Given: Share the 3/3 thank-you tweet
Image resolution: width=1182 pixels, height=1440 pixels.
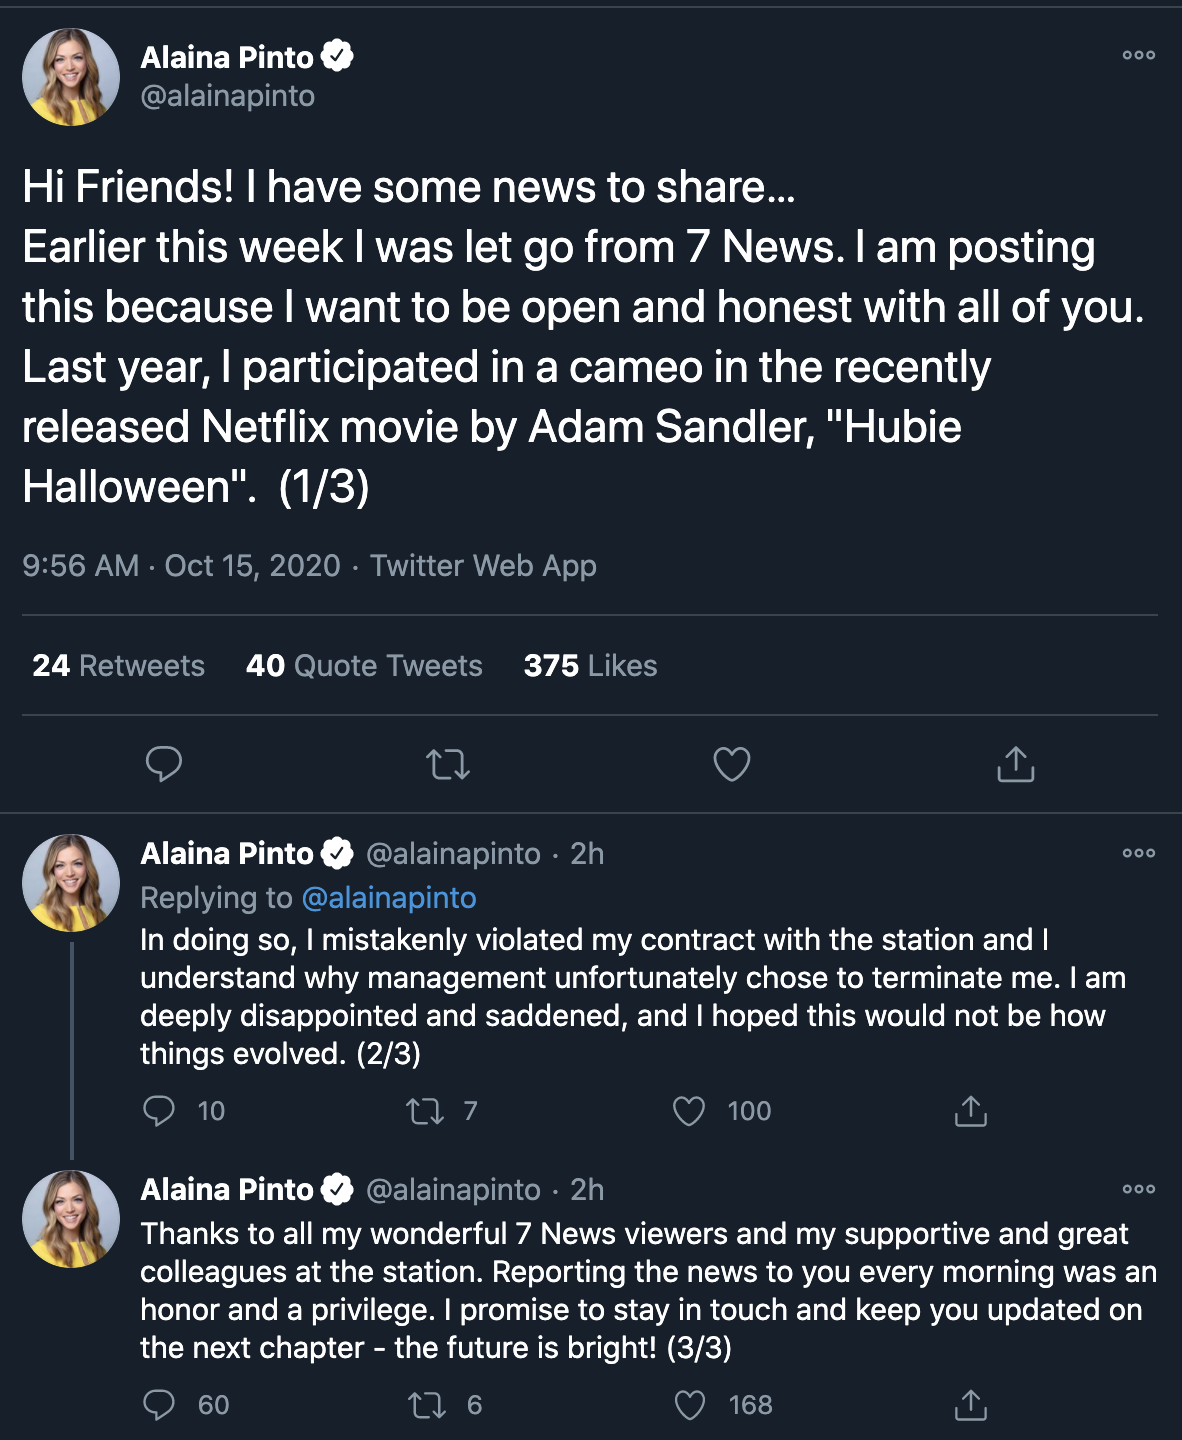Looking at the screenshot, I should point(970,1405).
